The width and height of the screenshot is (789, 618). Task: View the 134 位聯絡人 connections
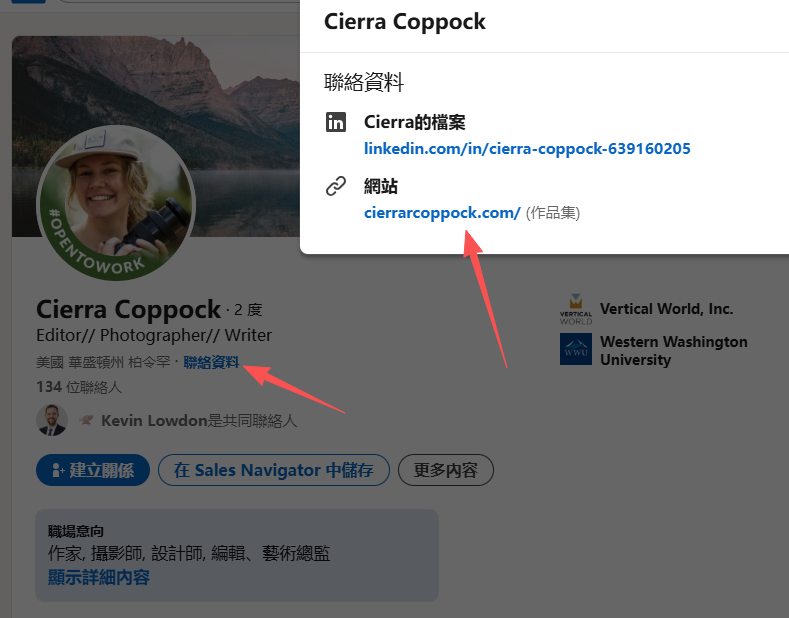pyautogui.click(x=79, y=387)
